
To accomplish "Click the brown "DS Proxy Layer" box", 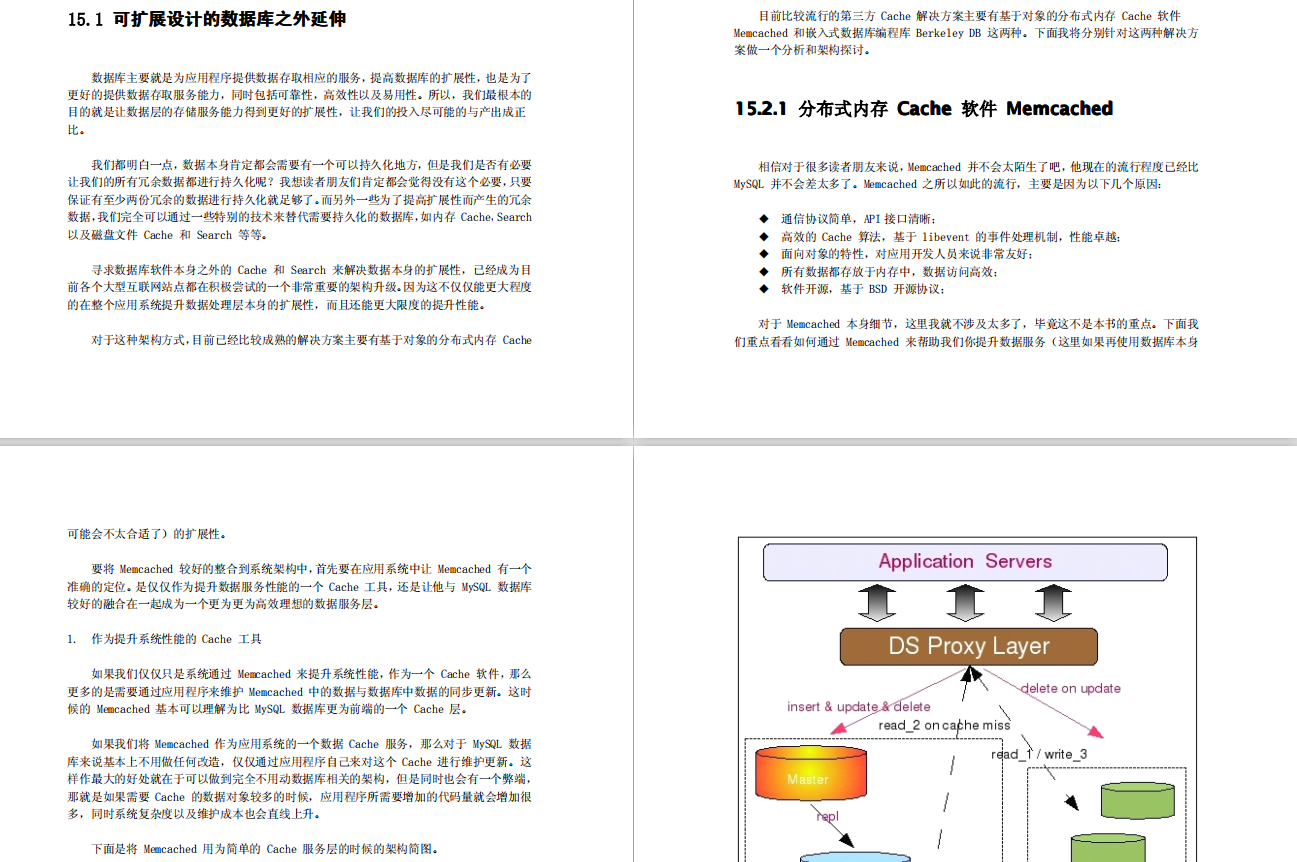I will [x=969, y=647].
